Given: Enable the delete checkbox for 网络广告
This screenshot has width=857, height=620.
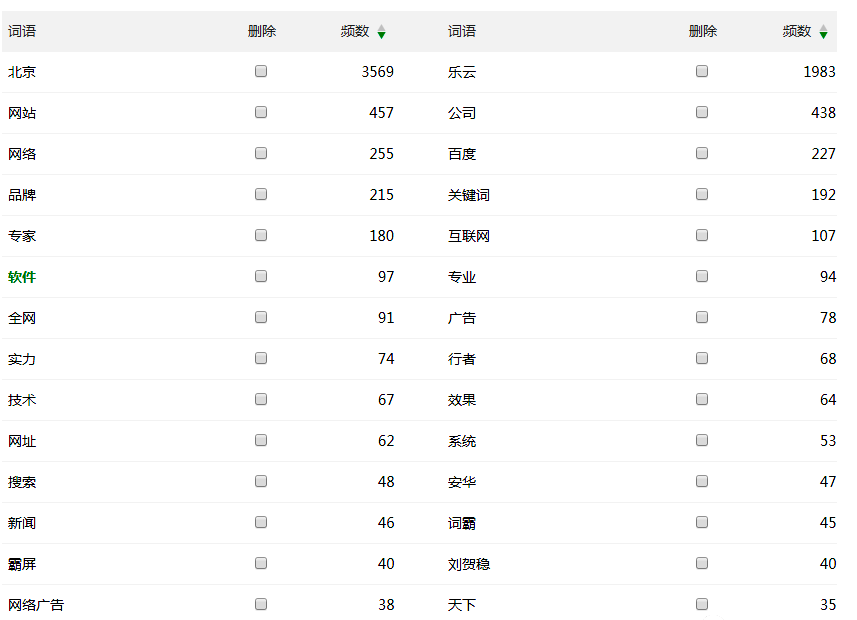Looking at the screenshot, I should pyautogui.click(x=261, y=604).
